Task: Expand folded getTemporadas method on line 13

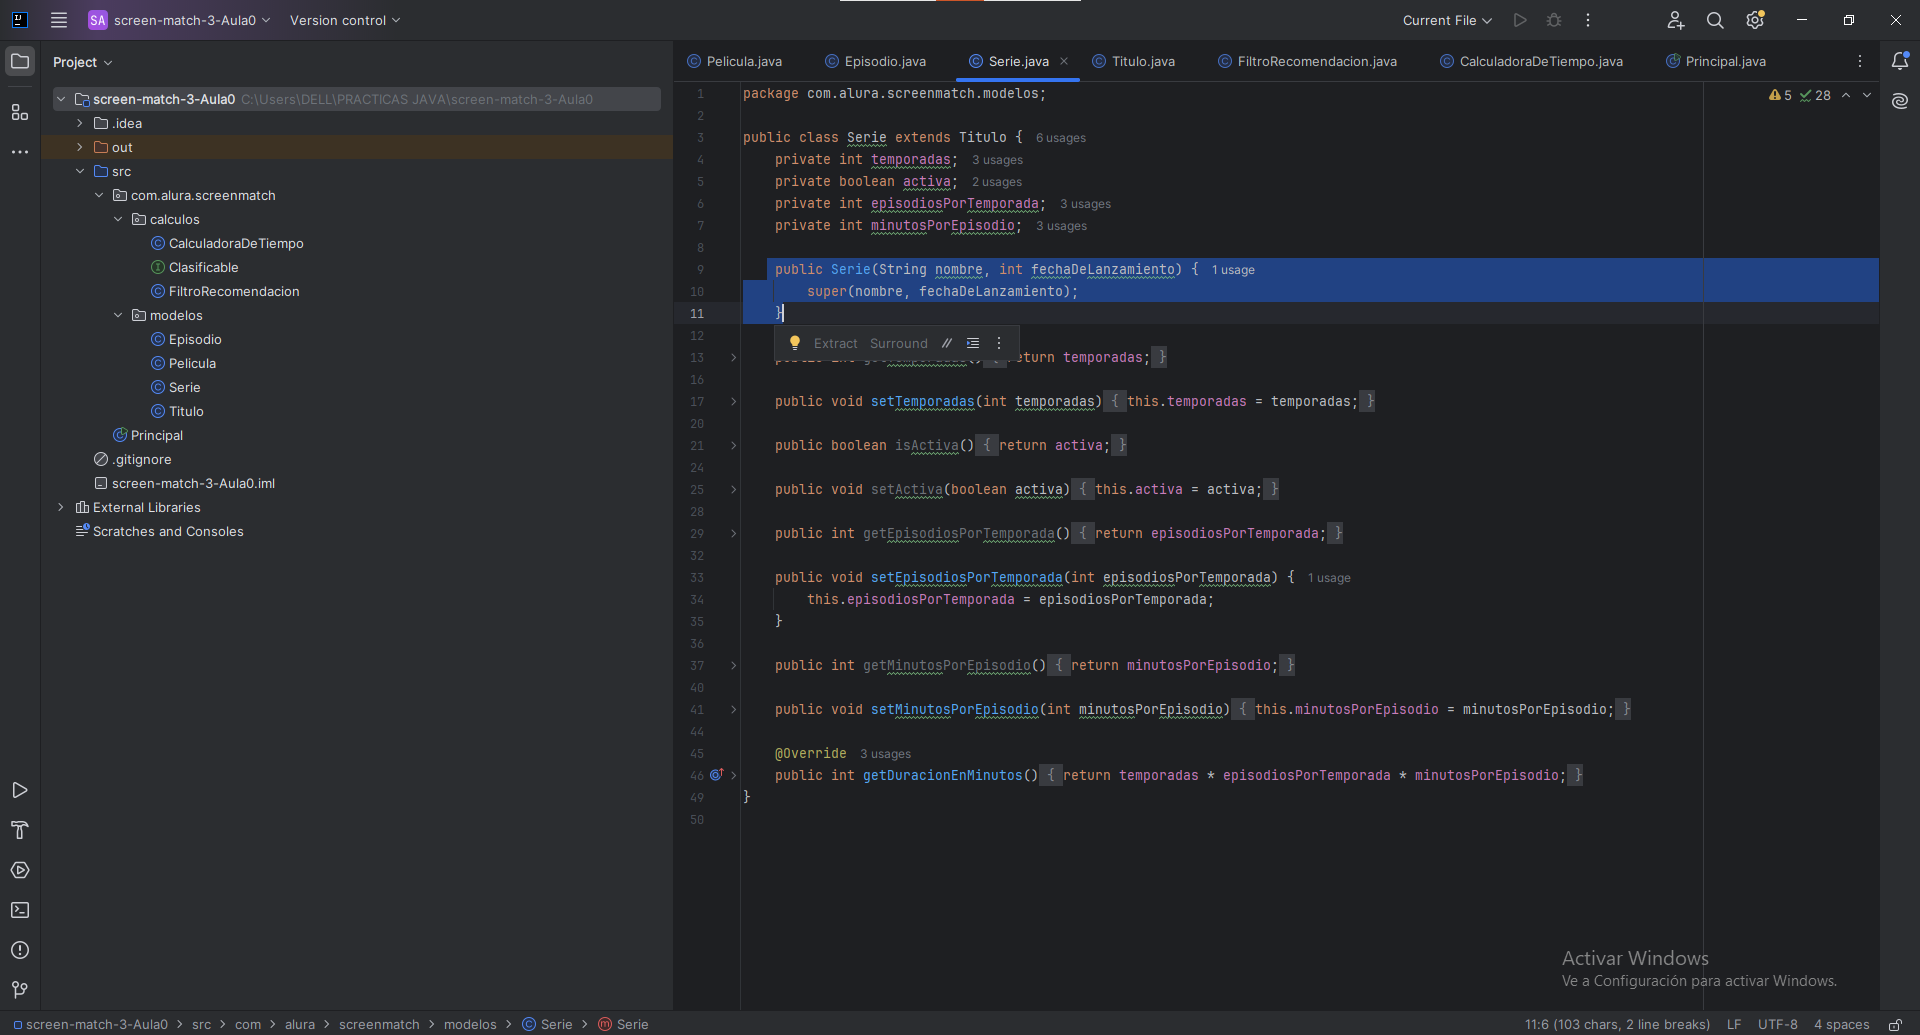Action: pyautogui.click(x=733, y=357)
